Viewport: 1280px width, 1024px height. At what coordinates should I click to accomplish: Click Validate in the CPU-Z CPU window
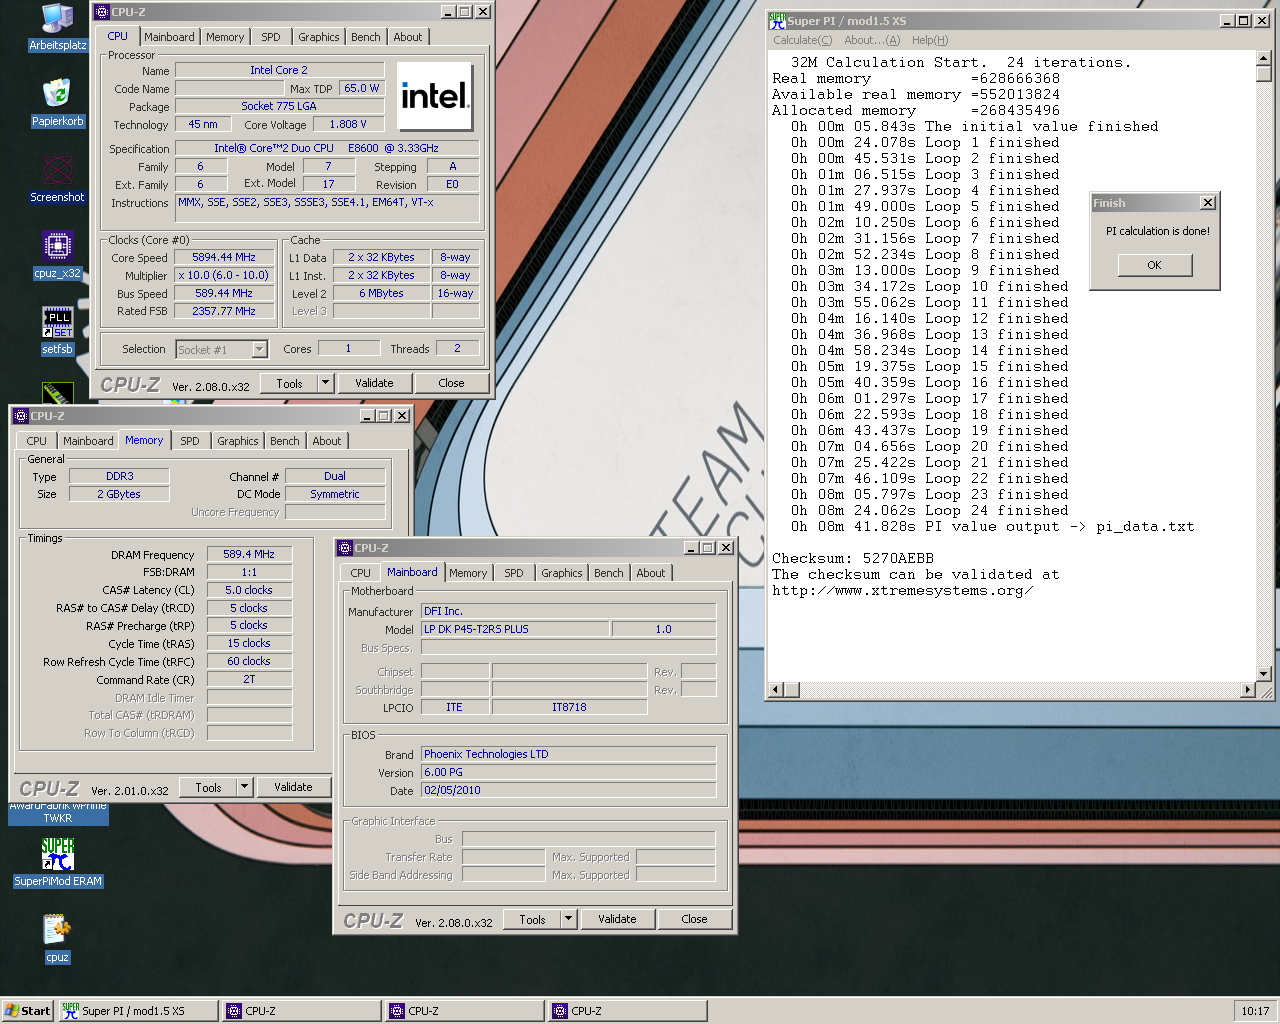[374, 383]
